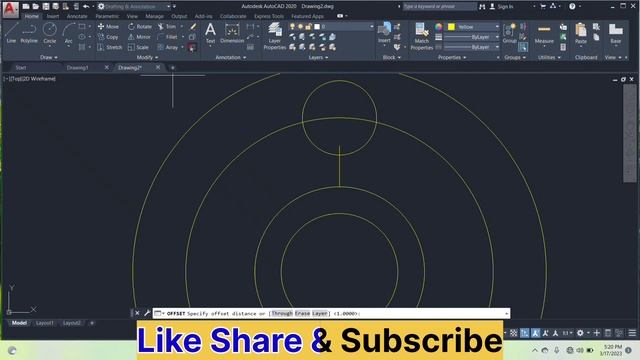Image resolution: width=640 pixels, height=360 pixels.
Task: Click the Group tool
Action: pyautogui.click(x=510, y=33)
